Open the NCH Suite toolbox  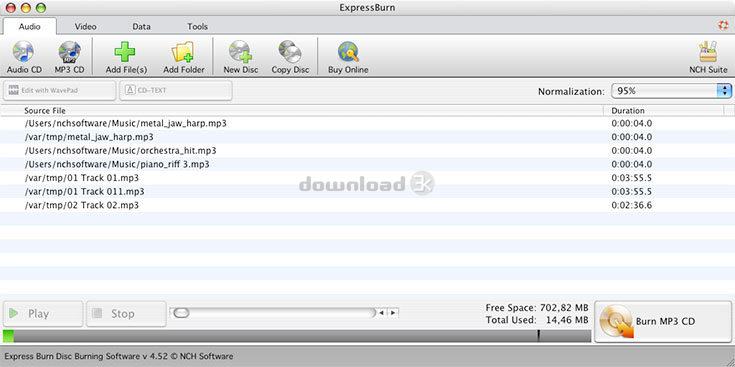point(708,52)
